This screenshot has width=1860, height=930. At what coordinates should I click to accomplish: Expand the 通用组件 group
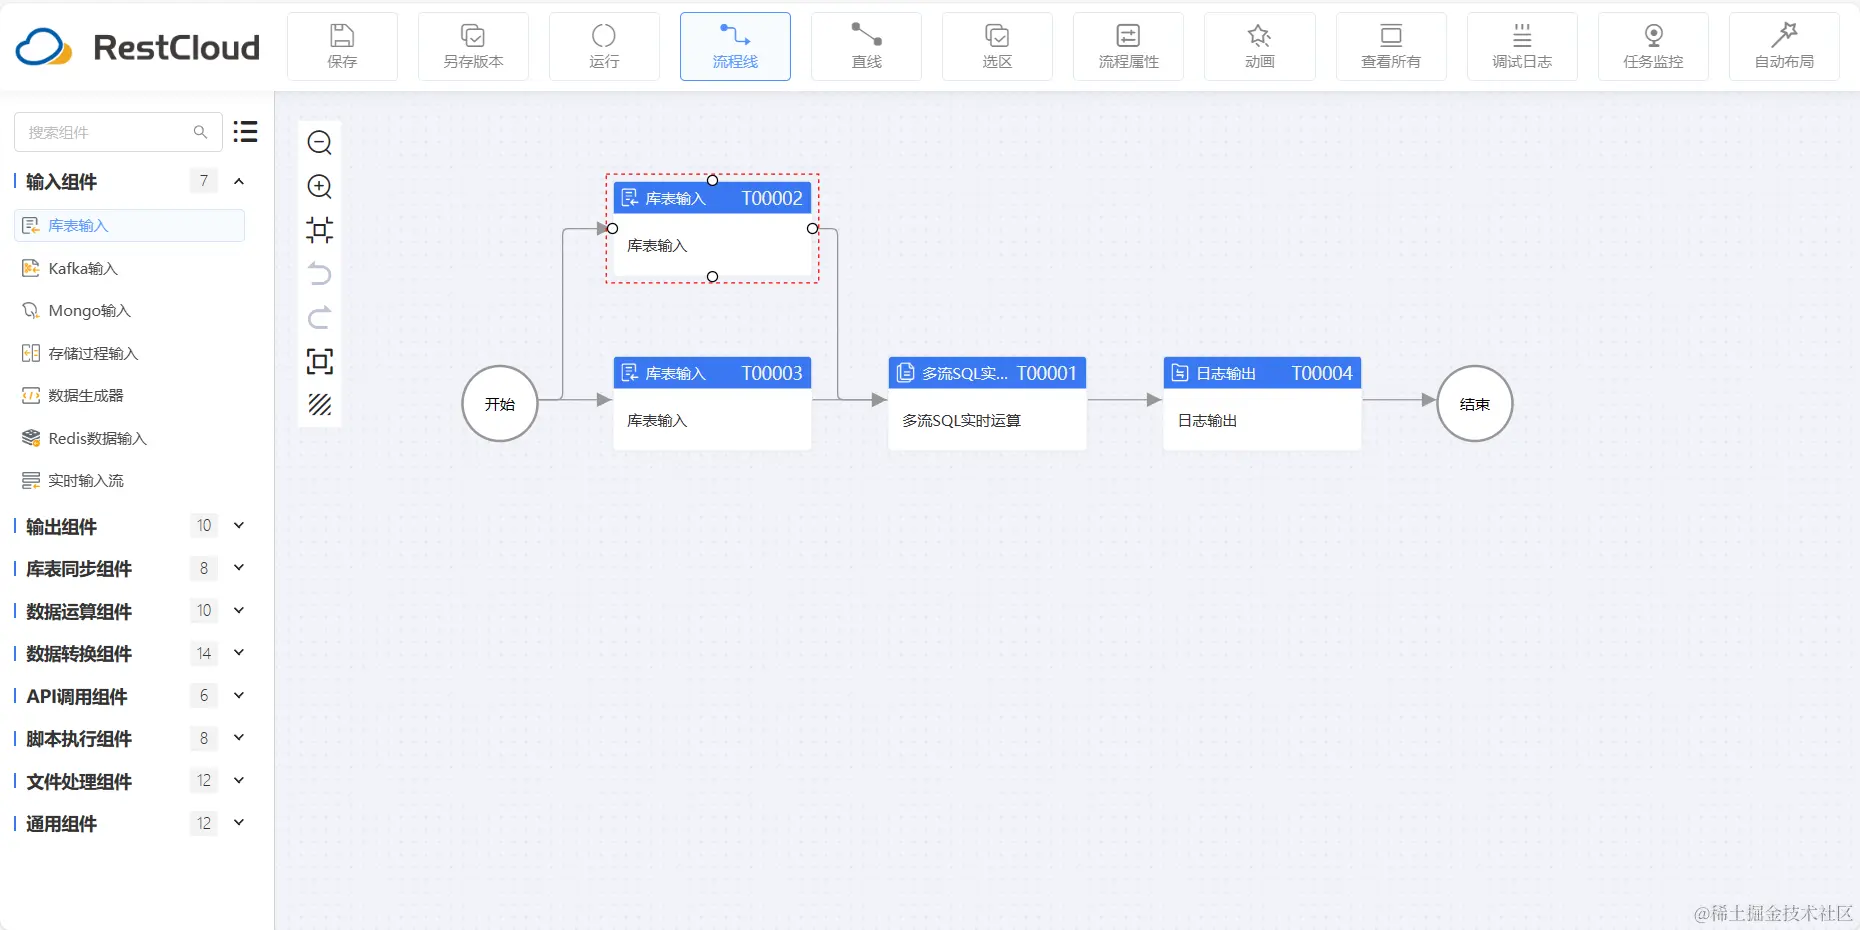tap(239, 823)
